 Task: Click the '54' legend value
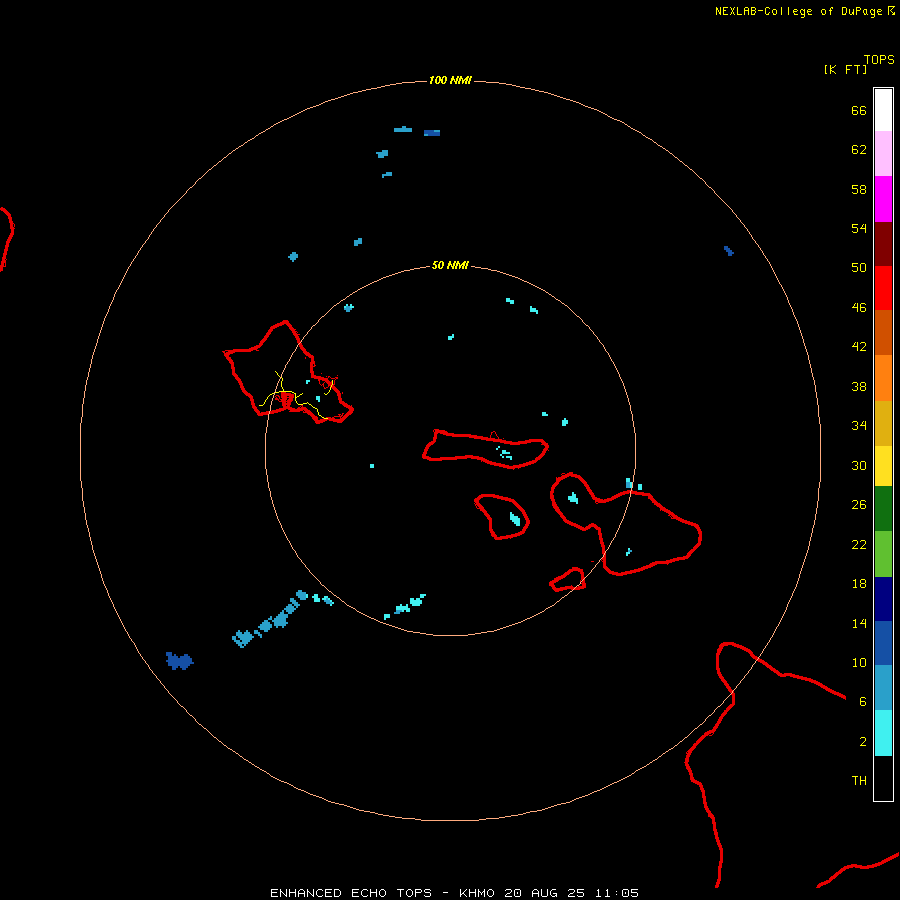pyautogui.click(x=859, y=228)
